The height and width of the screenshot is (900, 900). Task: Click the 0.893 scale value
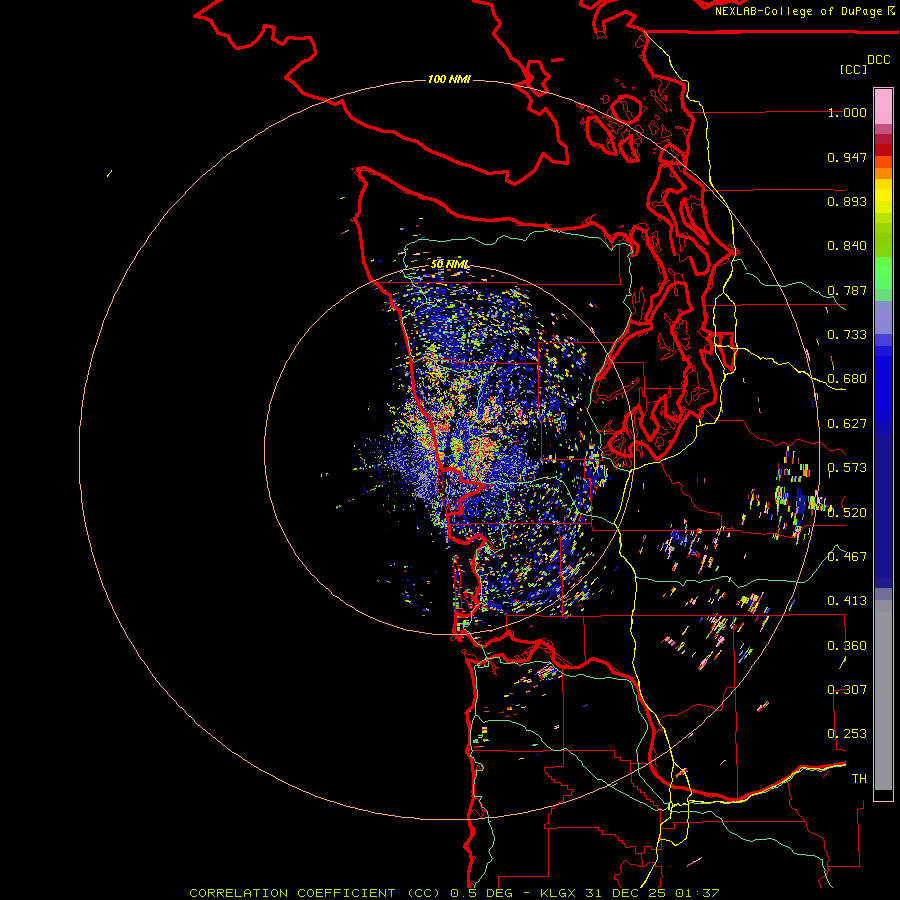click(x=847, y=201)
